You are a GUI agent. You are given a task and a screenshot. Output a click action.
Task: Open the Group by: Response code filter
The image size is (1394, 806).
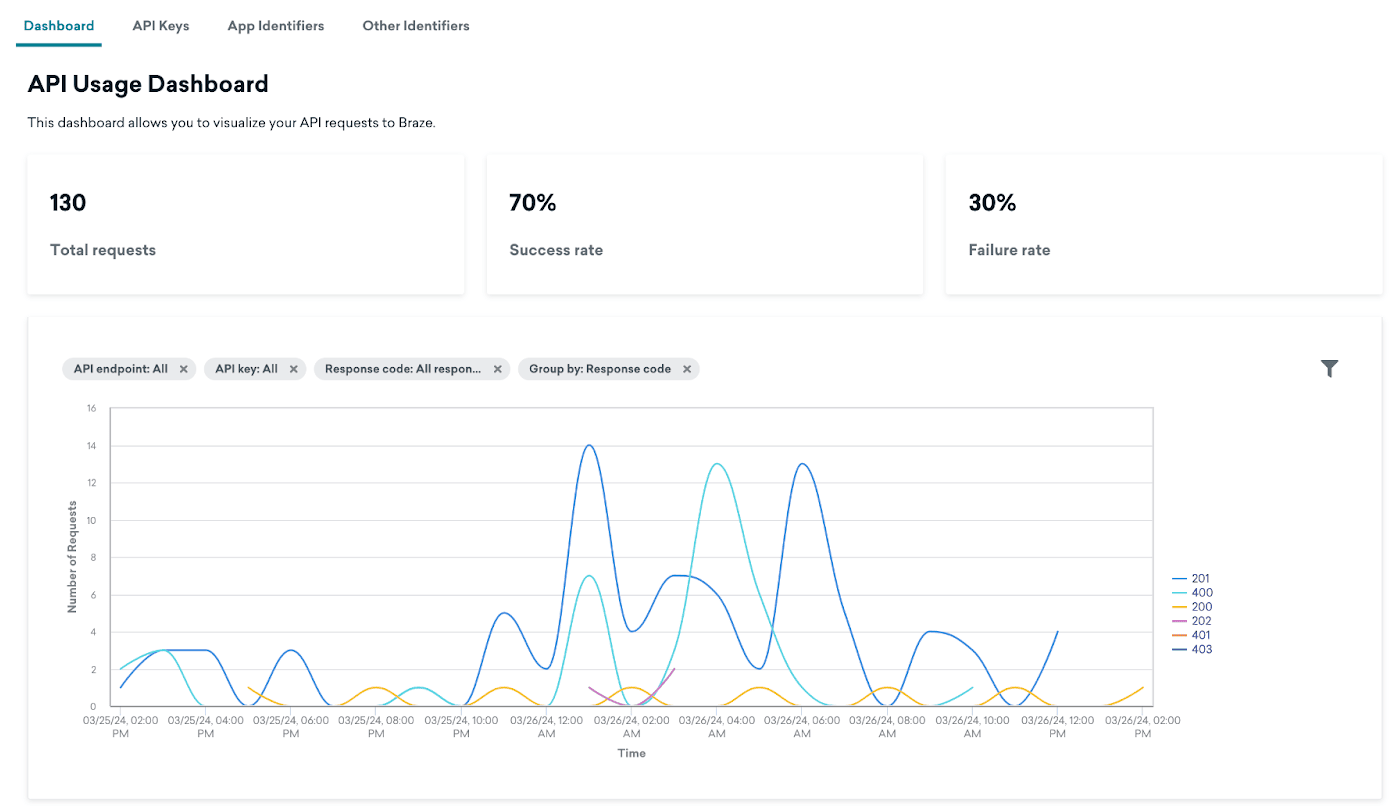[599, 369]
